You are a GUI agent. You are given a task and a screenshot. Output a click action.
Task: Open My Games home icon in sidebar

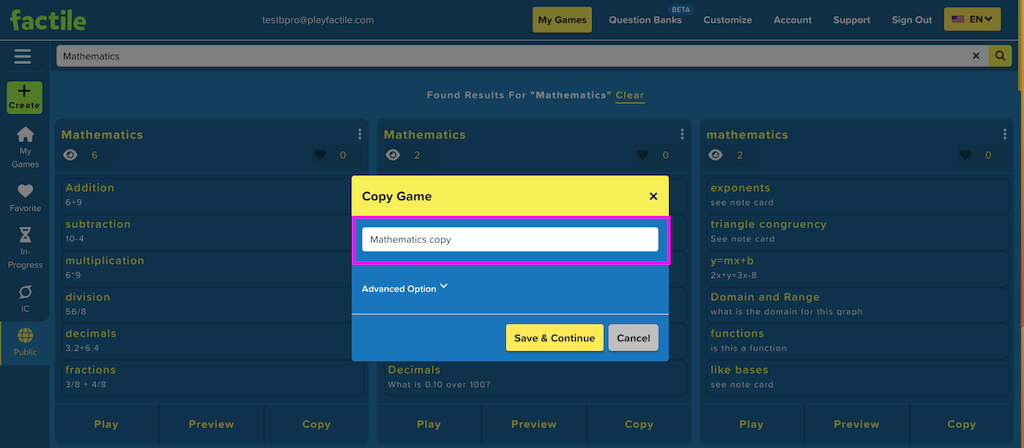coord(25,135)
